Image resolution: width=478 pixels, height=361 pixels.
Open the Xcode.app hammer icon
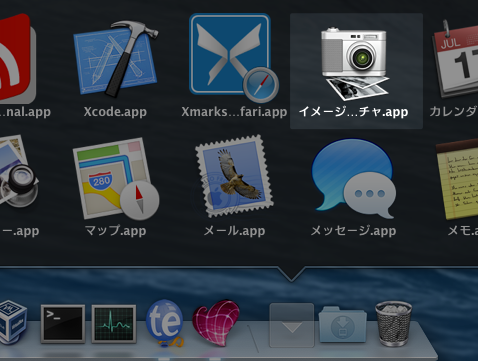[x=115, y=59]
